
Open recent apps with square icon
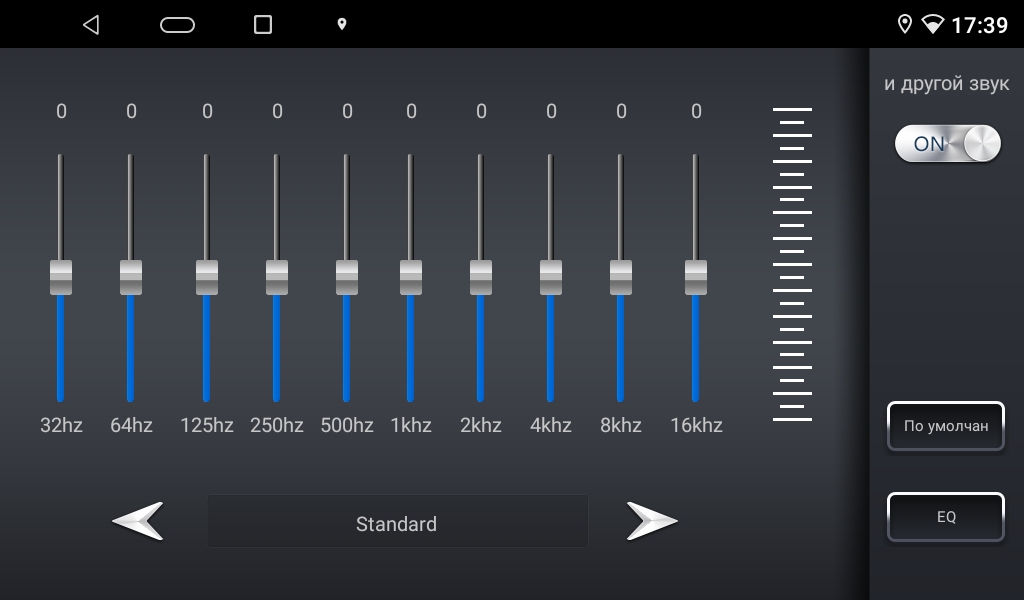(263, 25)
